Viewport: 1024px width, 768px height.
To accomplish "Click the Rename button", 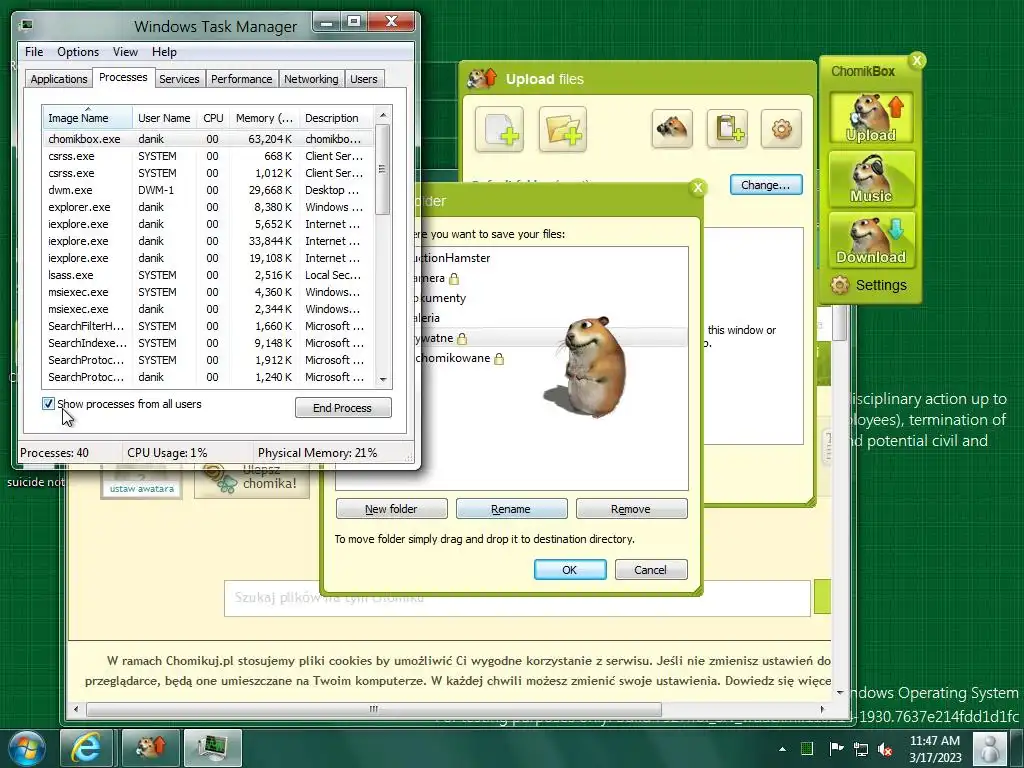I will (x=511, y=509).
